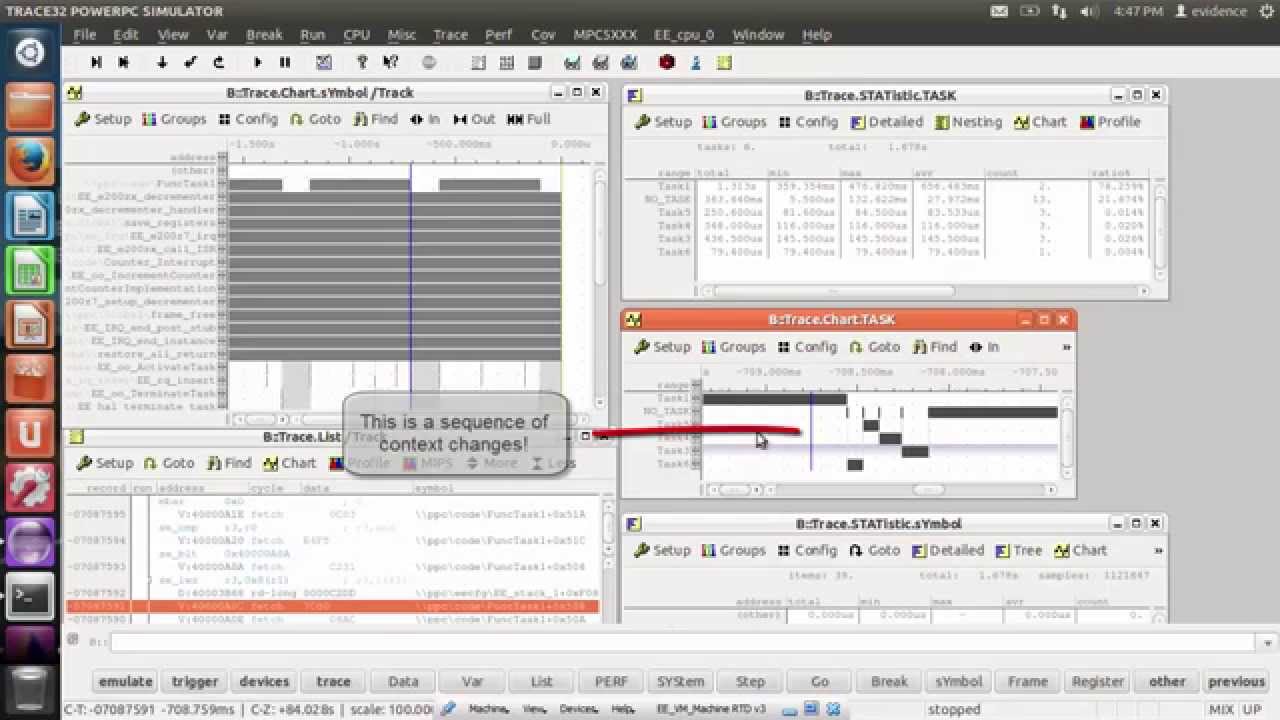The image size is (1280, 720).
Task: Click the Single Step toolbar icon
Action: pos(96,62)
